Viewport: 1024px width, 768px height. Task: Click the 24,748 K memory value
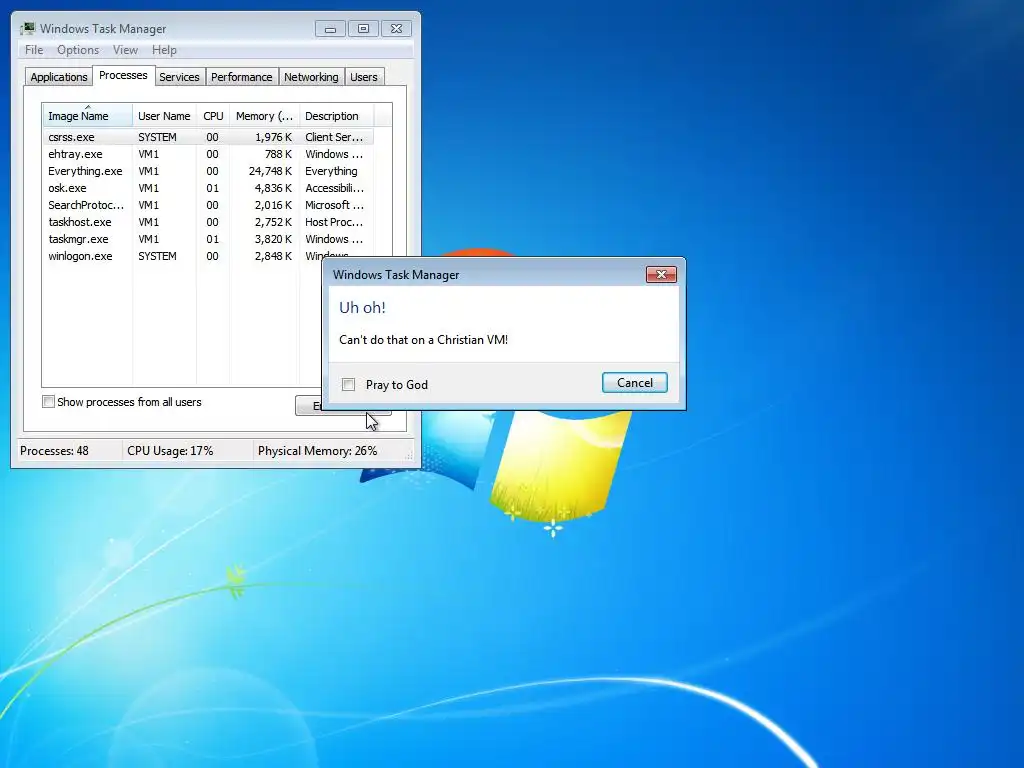pos(270,171)
